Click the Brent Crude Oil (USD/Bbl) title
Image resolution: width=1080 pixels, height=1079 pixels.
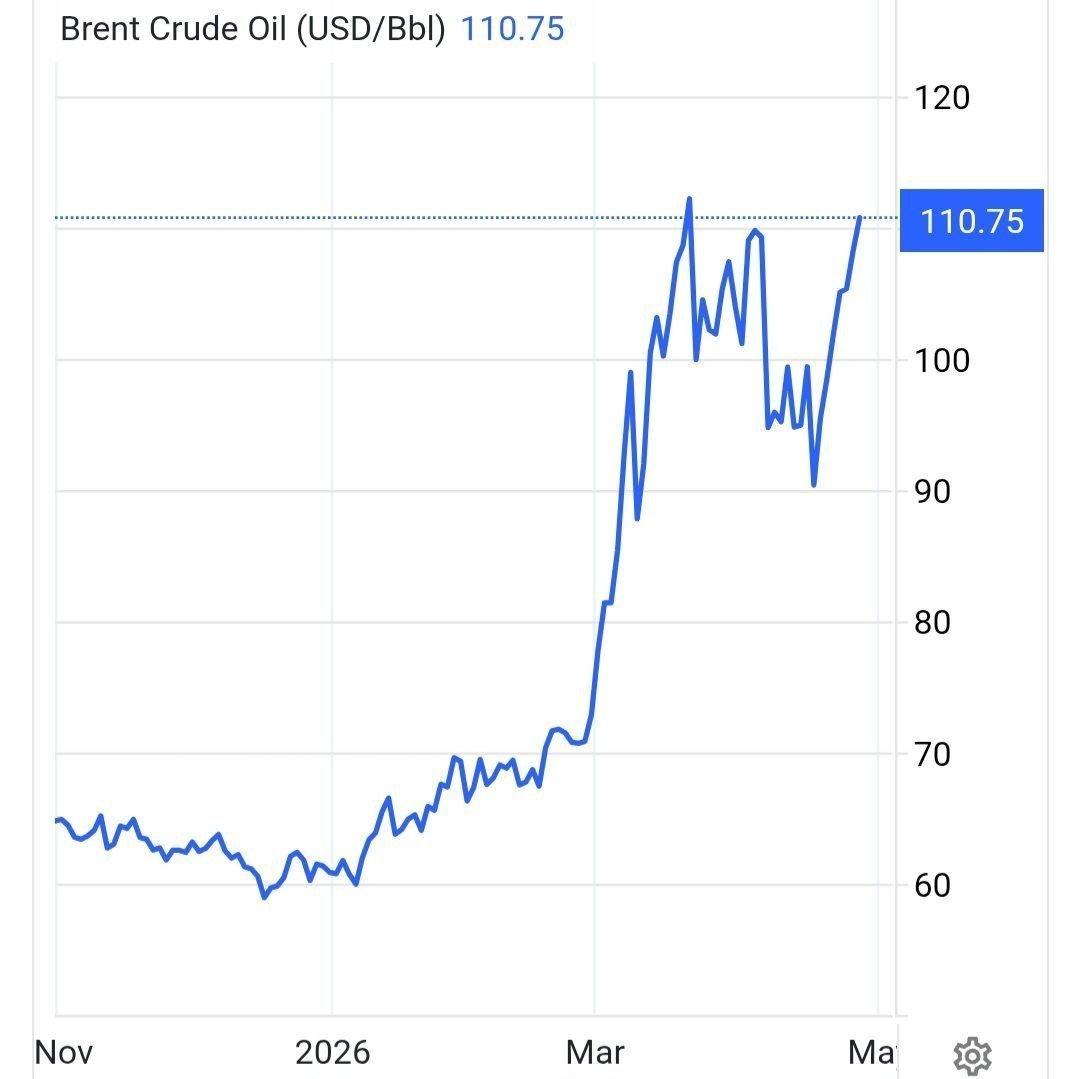[252, 28]
